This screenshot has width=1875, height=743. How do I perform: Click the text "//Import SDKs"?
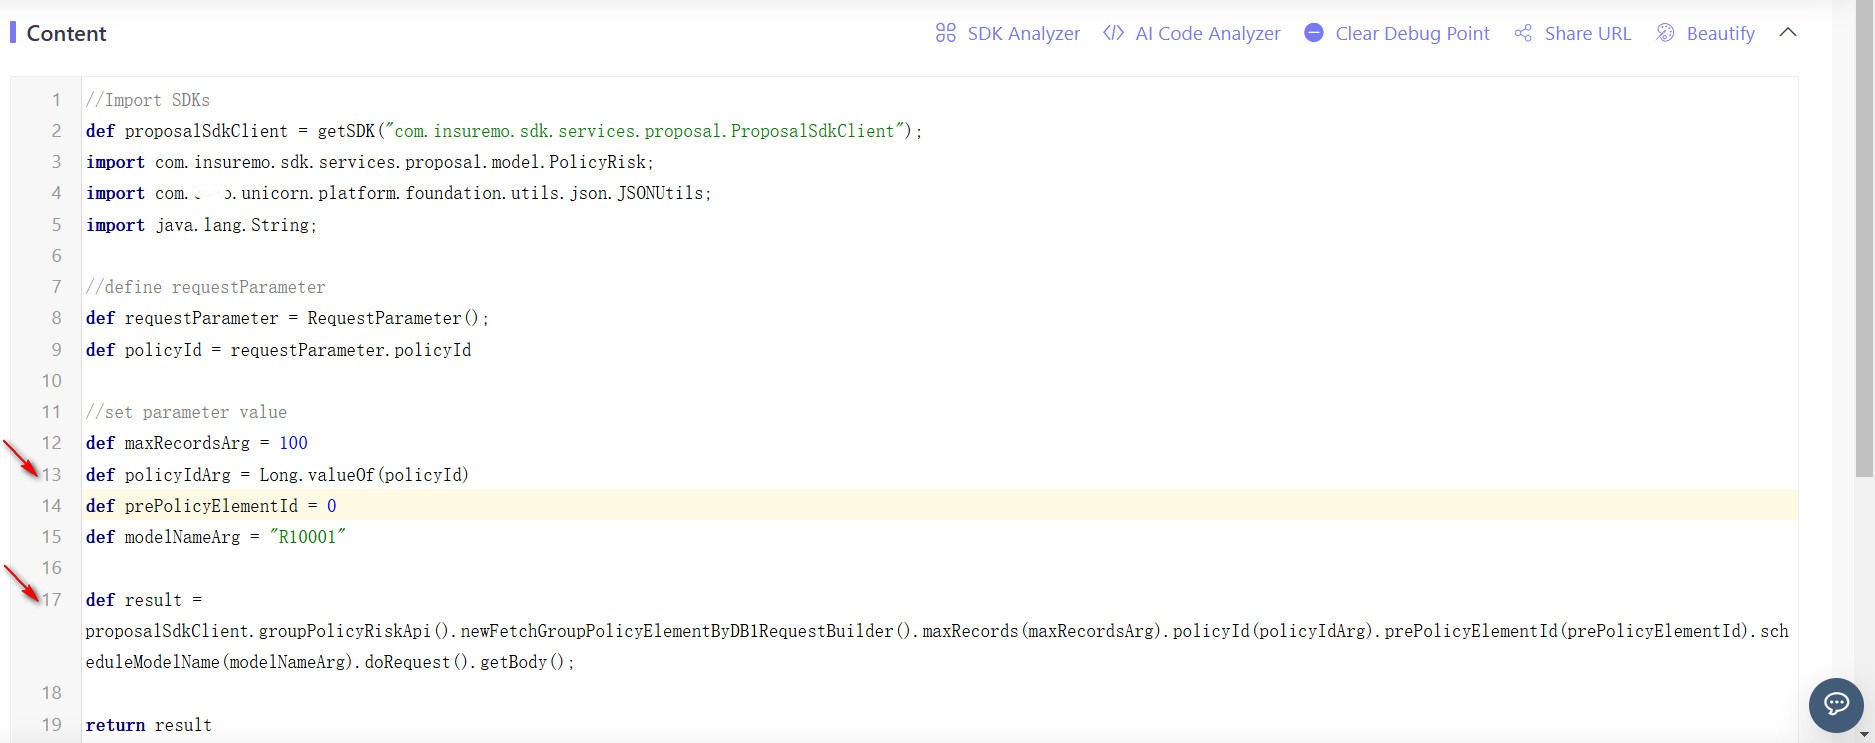click(x=148, y=100)
